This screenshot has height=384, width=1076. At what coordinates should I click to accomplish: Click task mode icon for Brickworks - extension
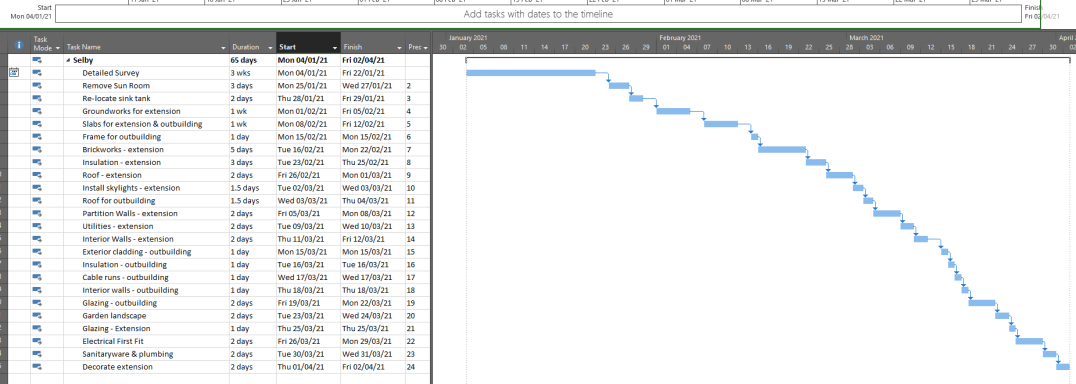click(x=37, y=149)
